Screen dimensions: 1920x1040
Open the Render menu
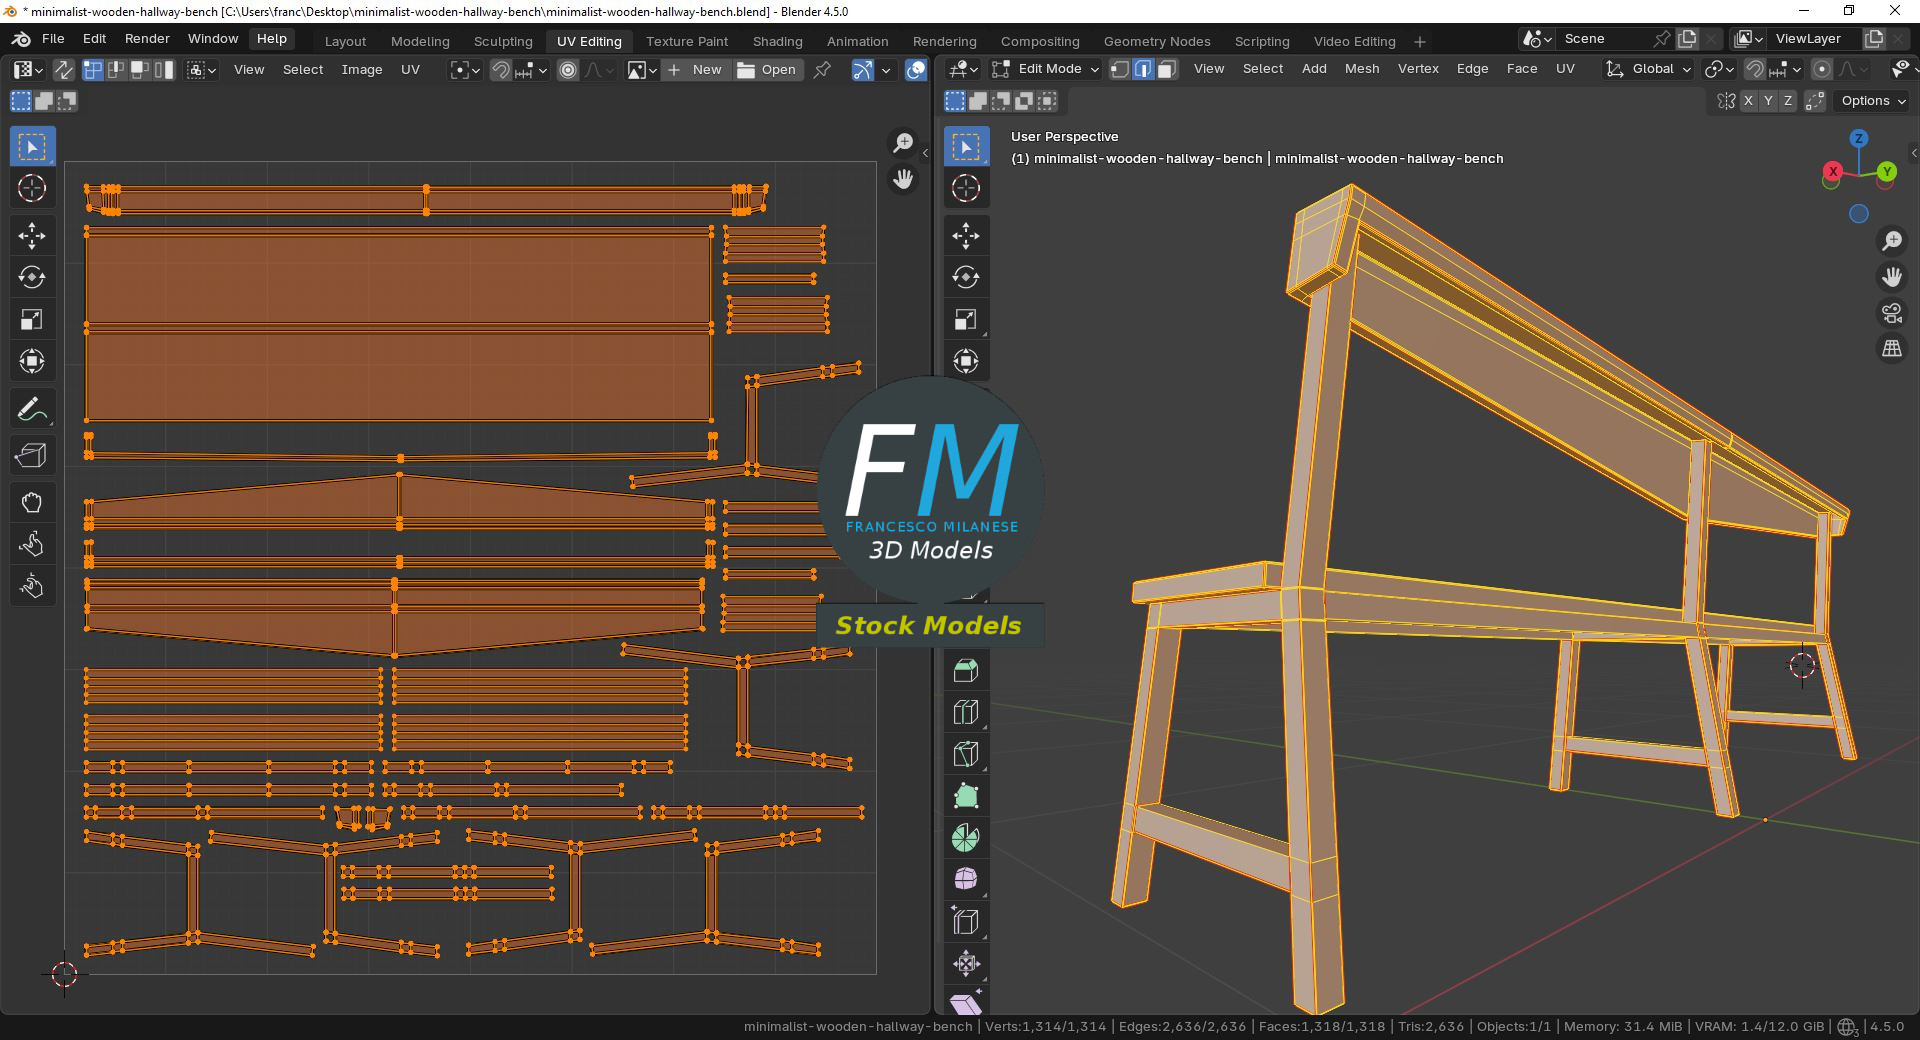(x=147, y=39)
